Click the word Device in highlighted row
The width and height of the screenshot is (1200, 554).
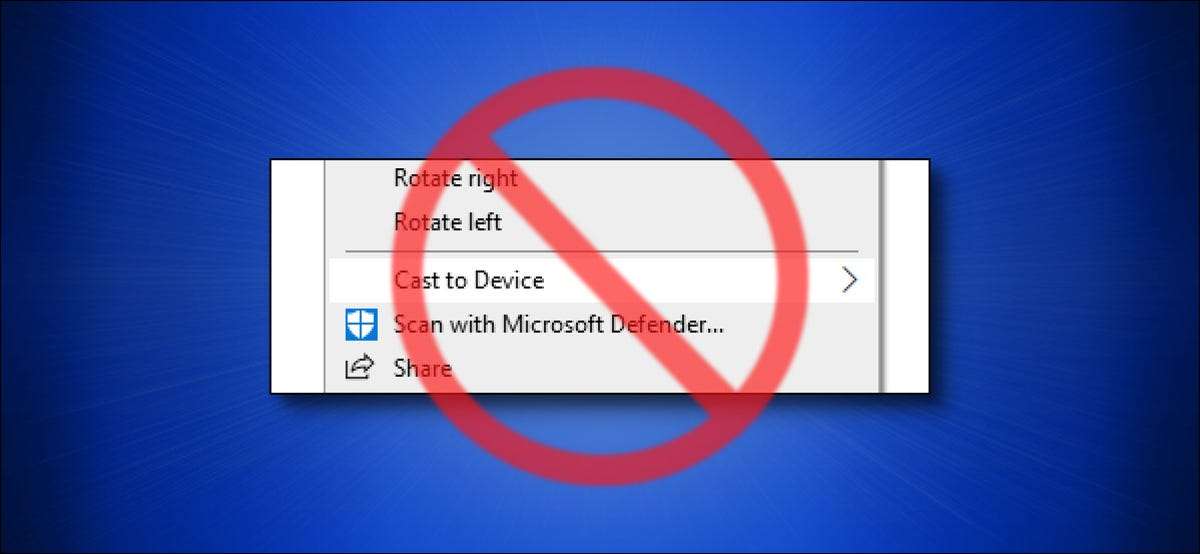pos(509,280)
